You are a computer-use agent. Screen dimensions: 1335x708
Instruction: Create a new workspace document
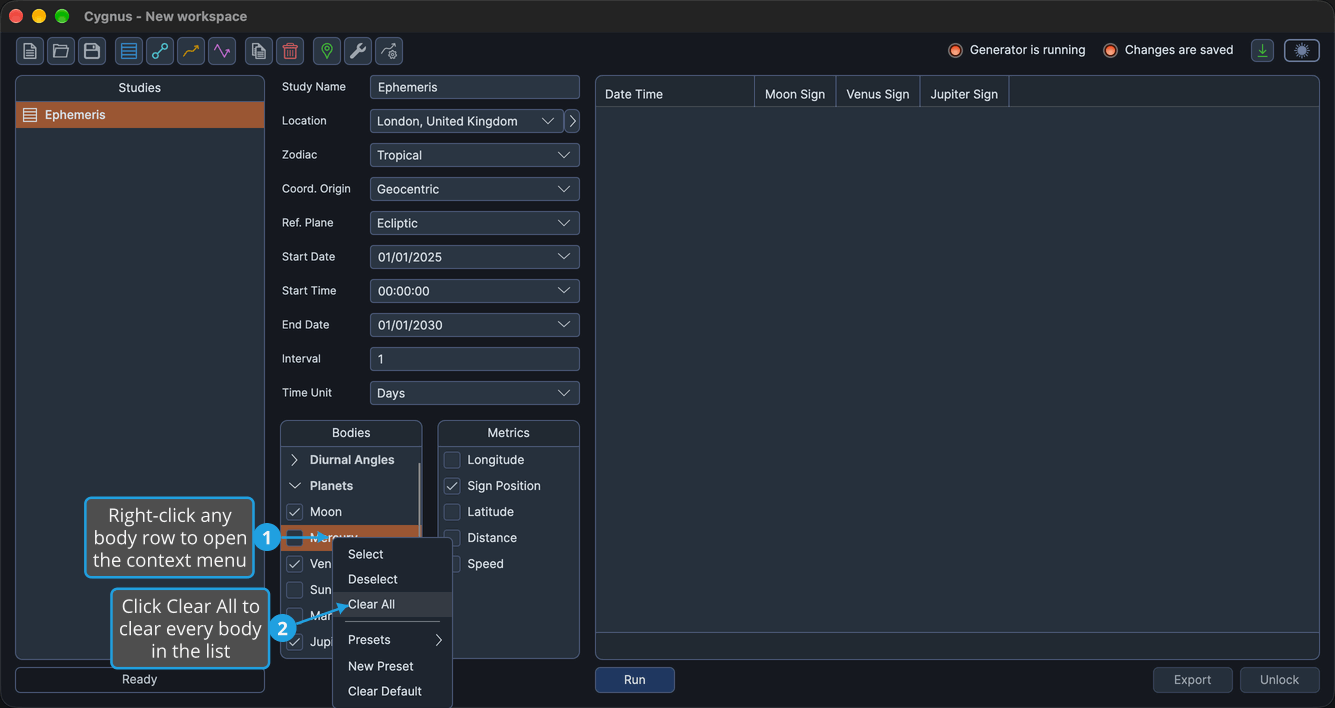(30, 51)
